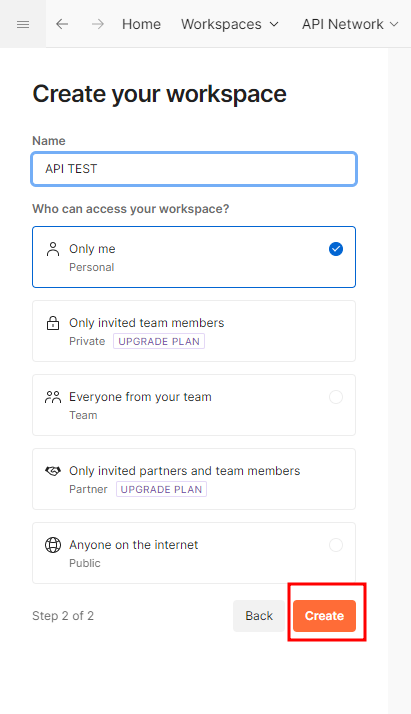Select the Everyone from your team radio

point(336,397)
